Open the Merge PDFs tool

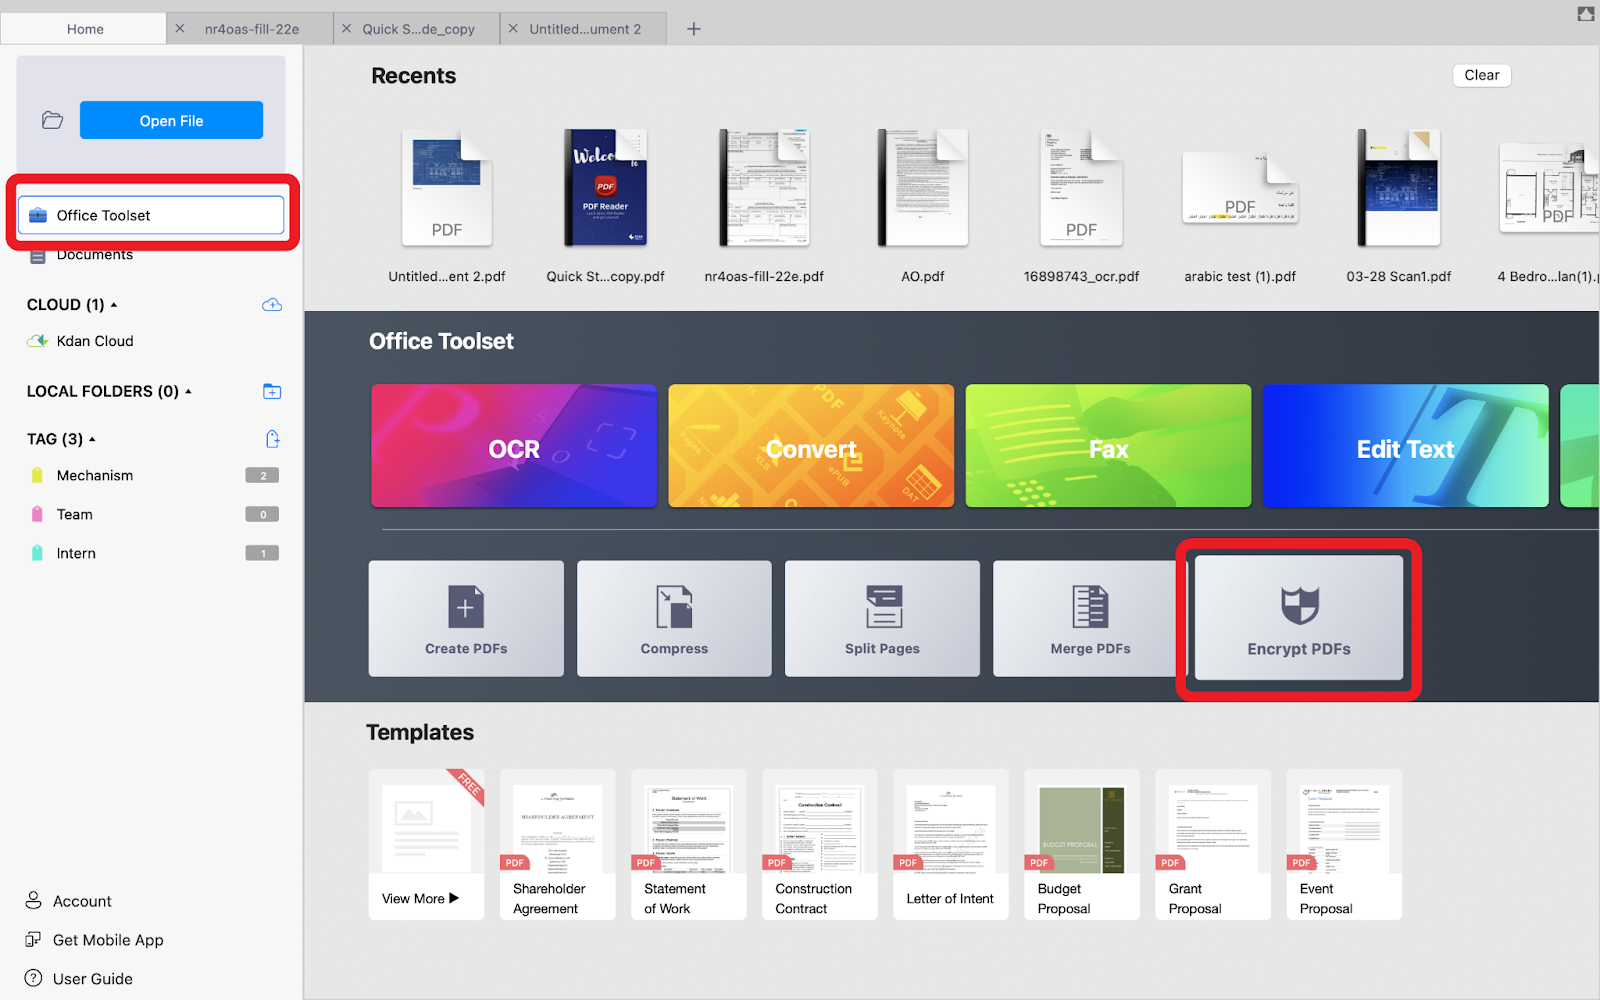point(1089,618)
